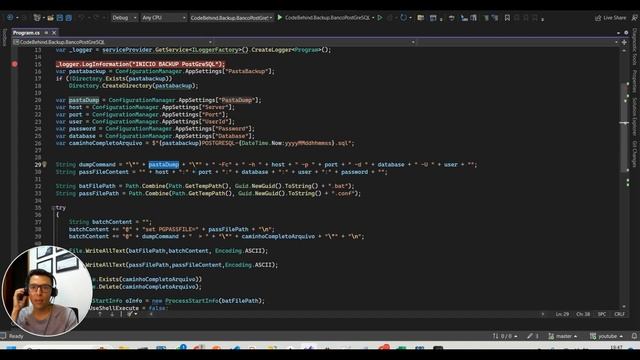Viewport: 640px width, 360px height.
Task: Click the vertical scrollbar of code editor
Action: tap(624, 178)
